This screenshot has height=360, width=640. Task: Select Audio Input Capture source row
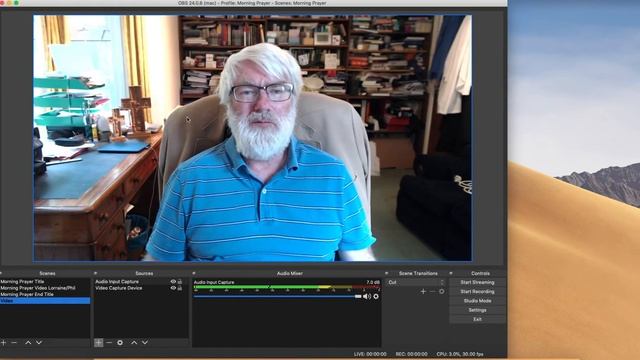(x=141, y=282)
